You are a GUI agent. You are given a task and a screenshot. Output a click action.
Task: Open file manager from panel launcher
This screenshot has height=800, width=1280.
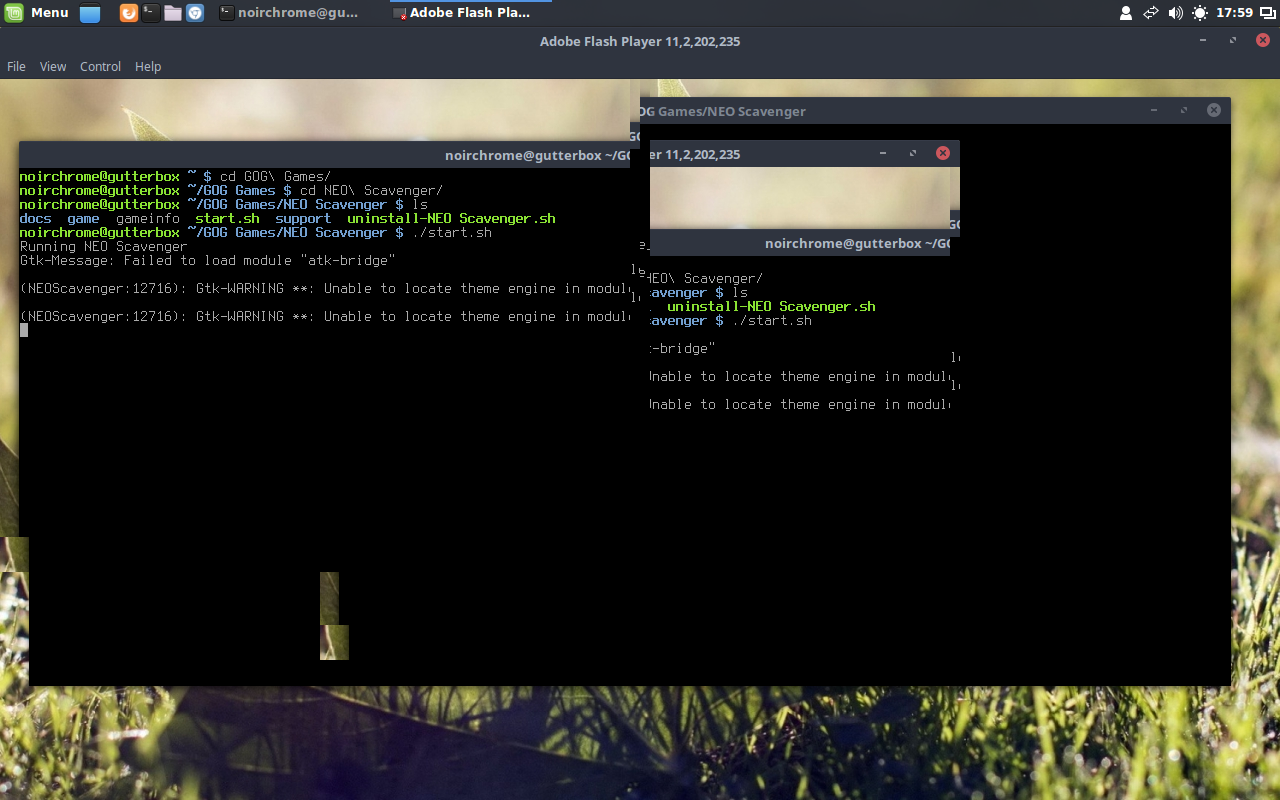tap(173, 13)
